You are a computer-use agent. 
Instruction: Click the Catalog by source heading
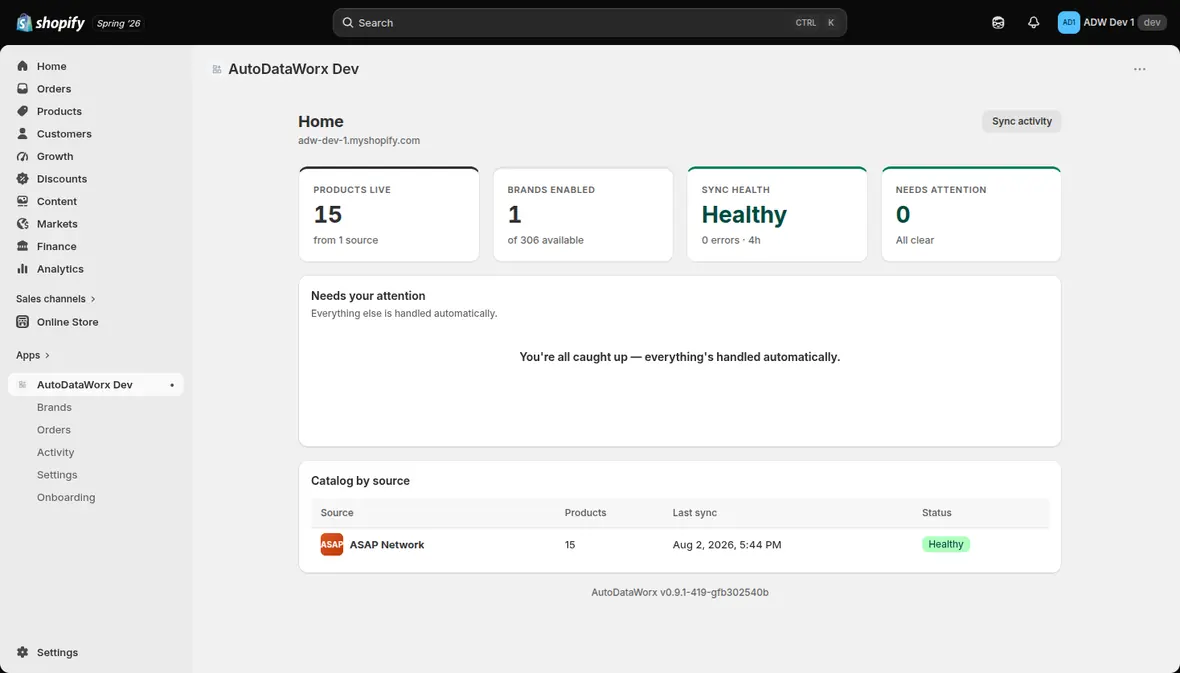click(x=360, y=481)
